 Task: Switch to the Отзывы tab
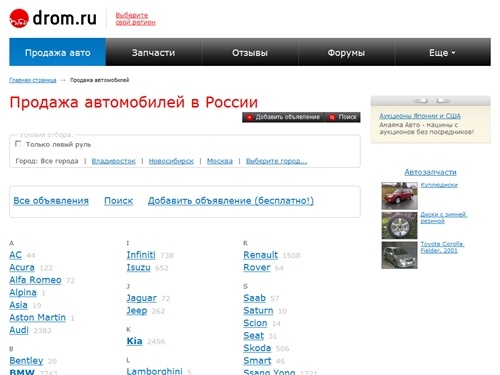pos(250,52)
